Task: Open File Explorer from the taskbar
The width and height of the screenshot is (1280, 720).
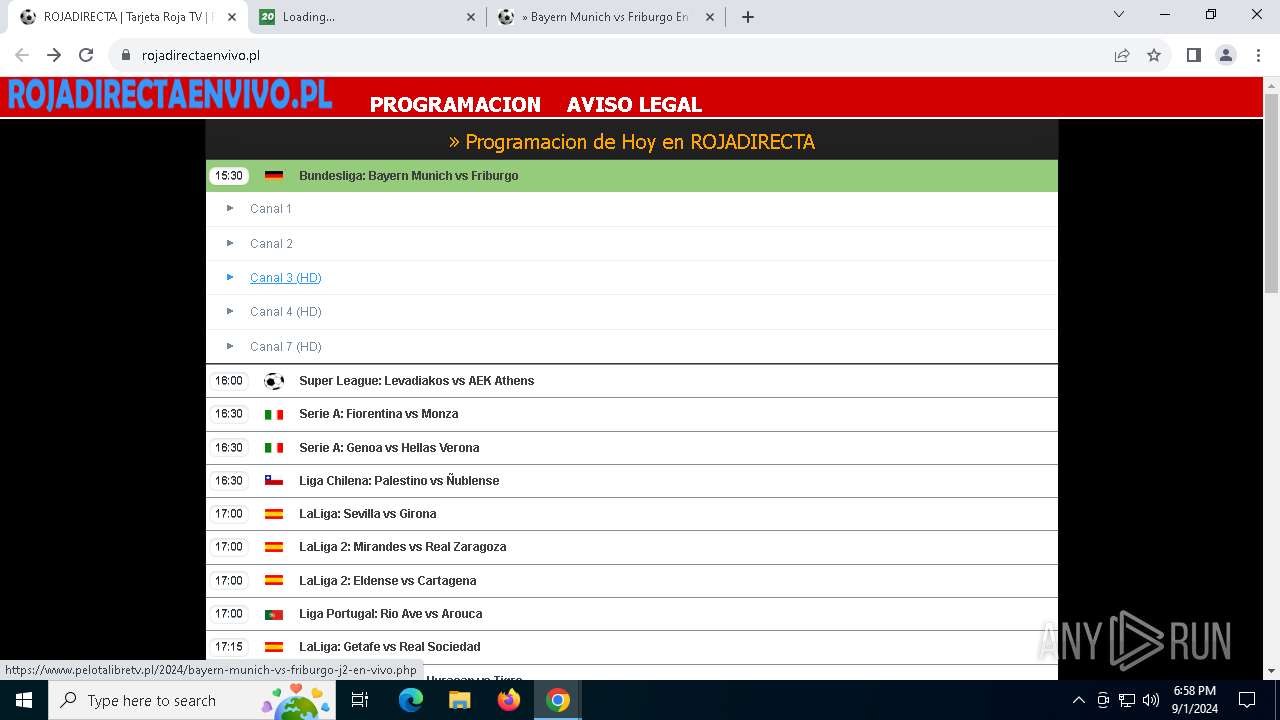Action: [460, 700]
